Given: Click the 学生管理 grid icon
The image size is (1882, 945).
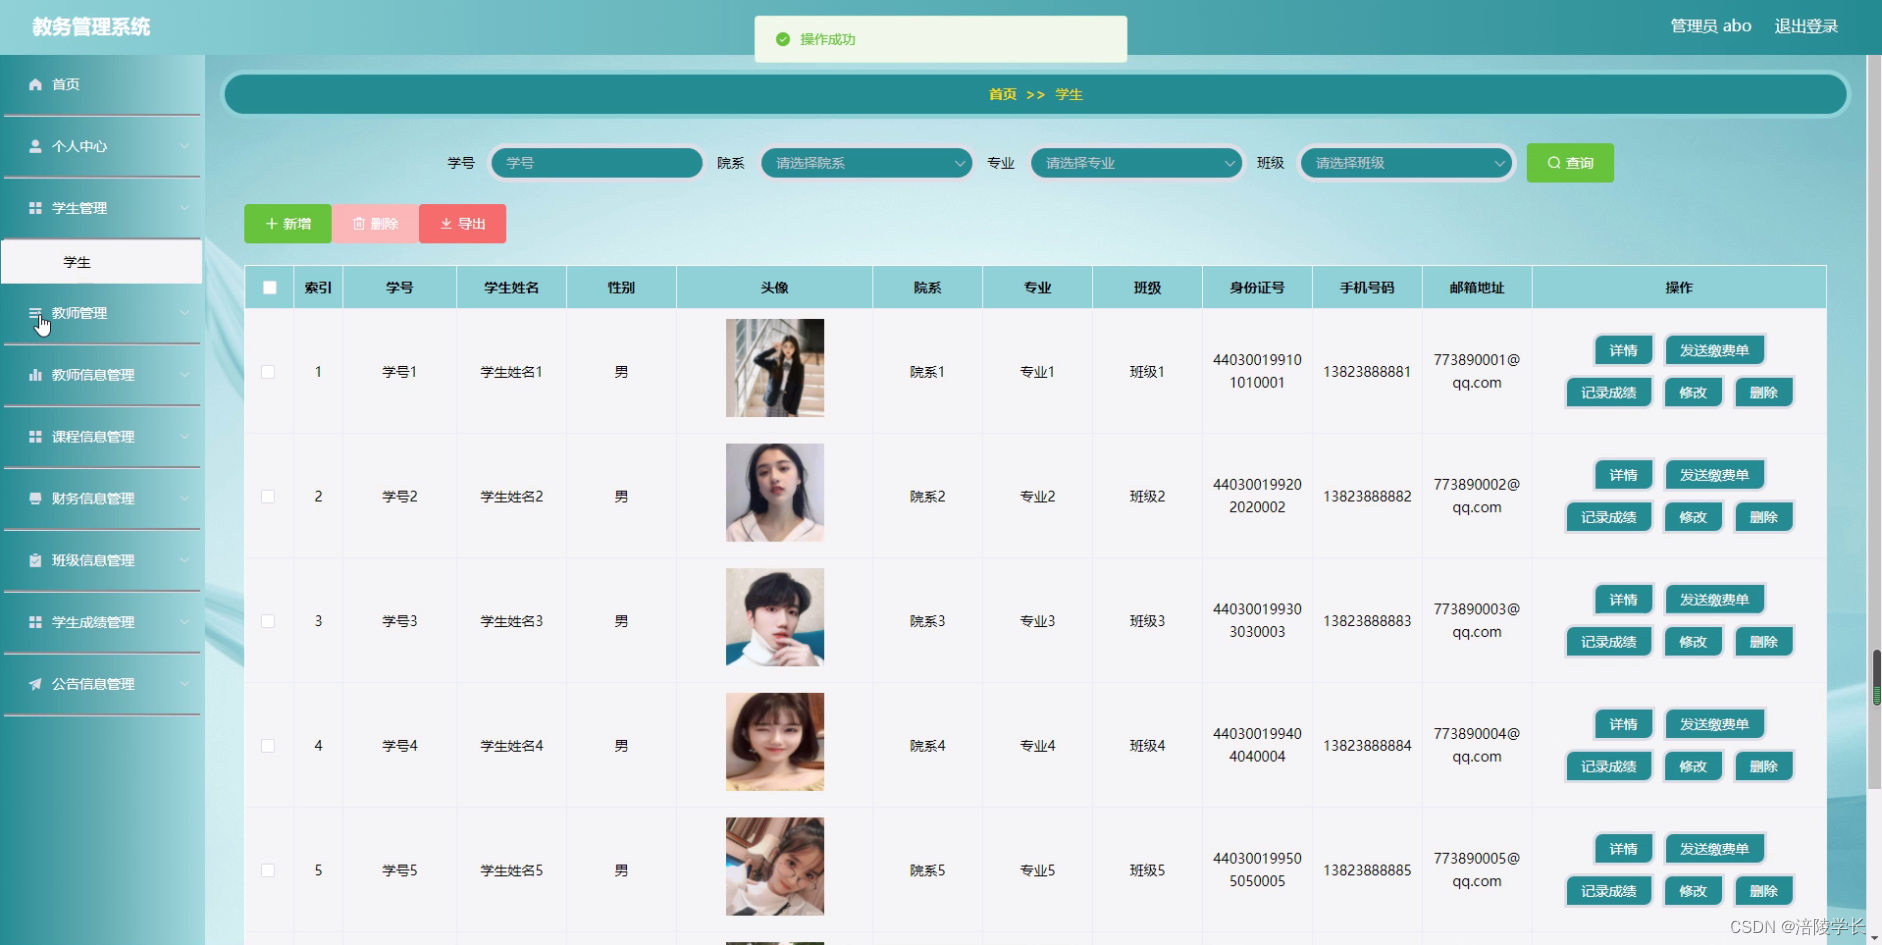Looking at the screenshot, I should [x=35, y=208].
